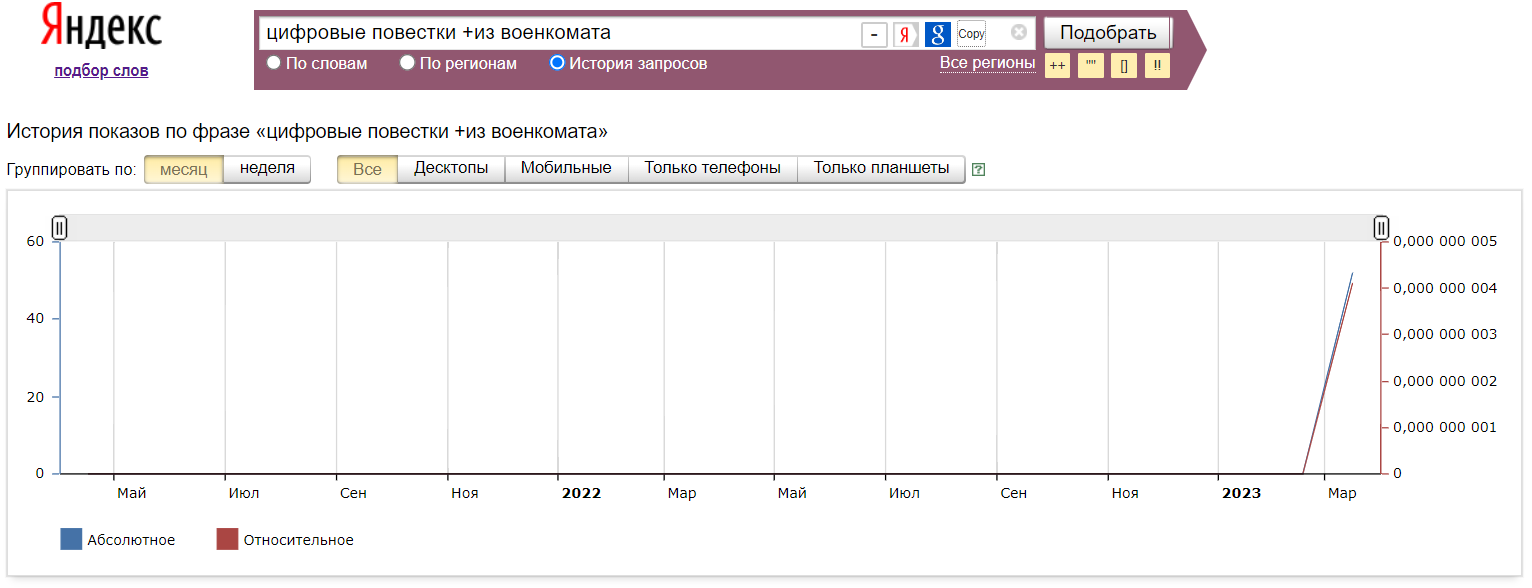
Task: Switch to the Все devices tab
Action: click(x=367, y=169)
